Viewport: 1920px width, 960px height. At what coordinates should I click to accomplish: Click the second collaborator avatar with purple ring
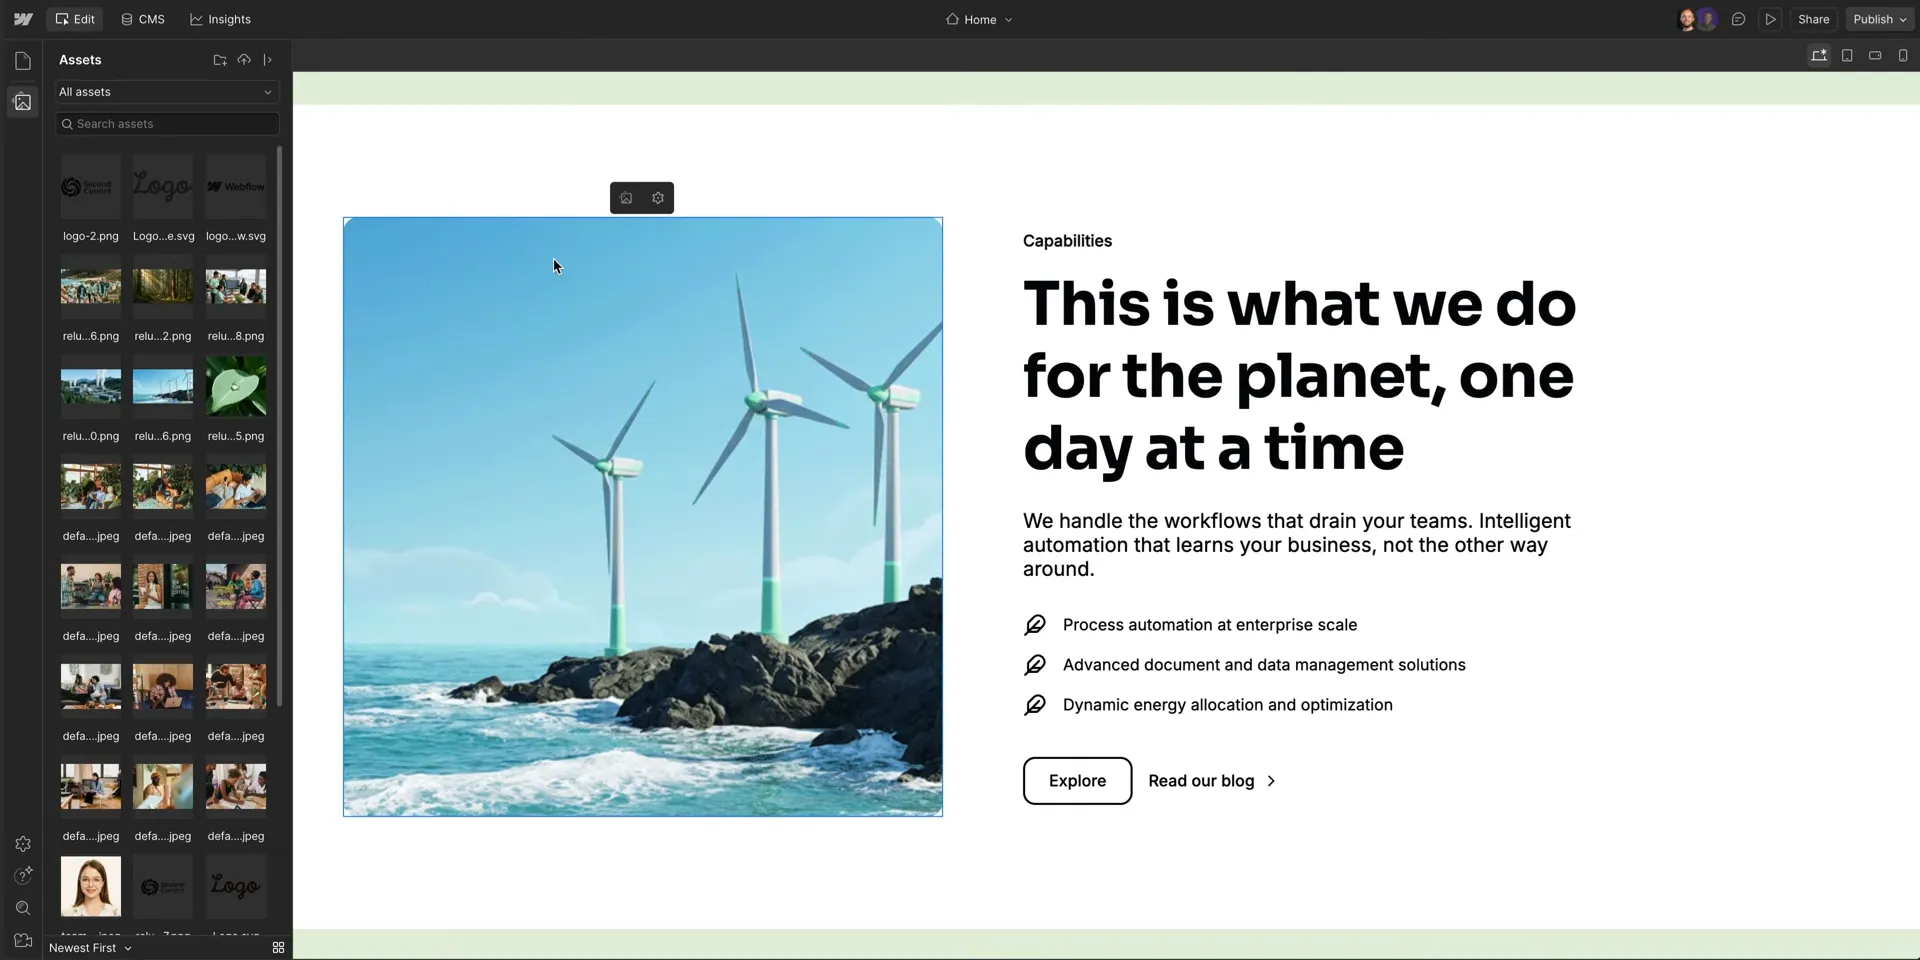pyautogui.click(x=1707, y=19)
